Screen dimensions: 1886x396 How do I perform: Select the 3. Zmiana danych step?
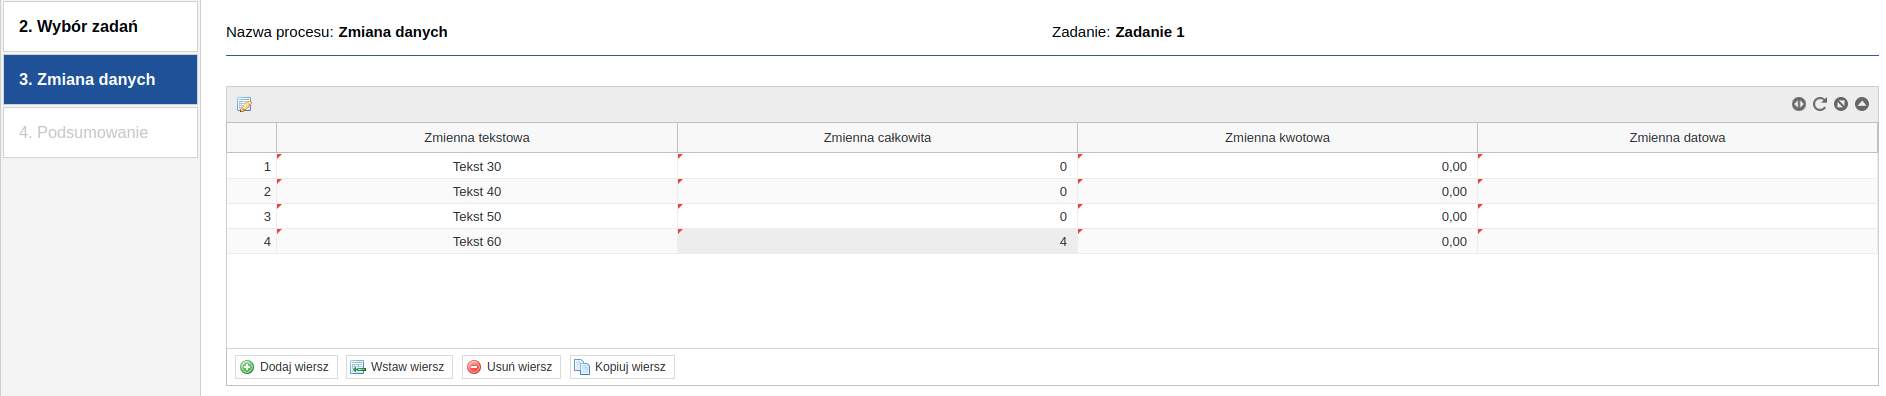point(100,80)
